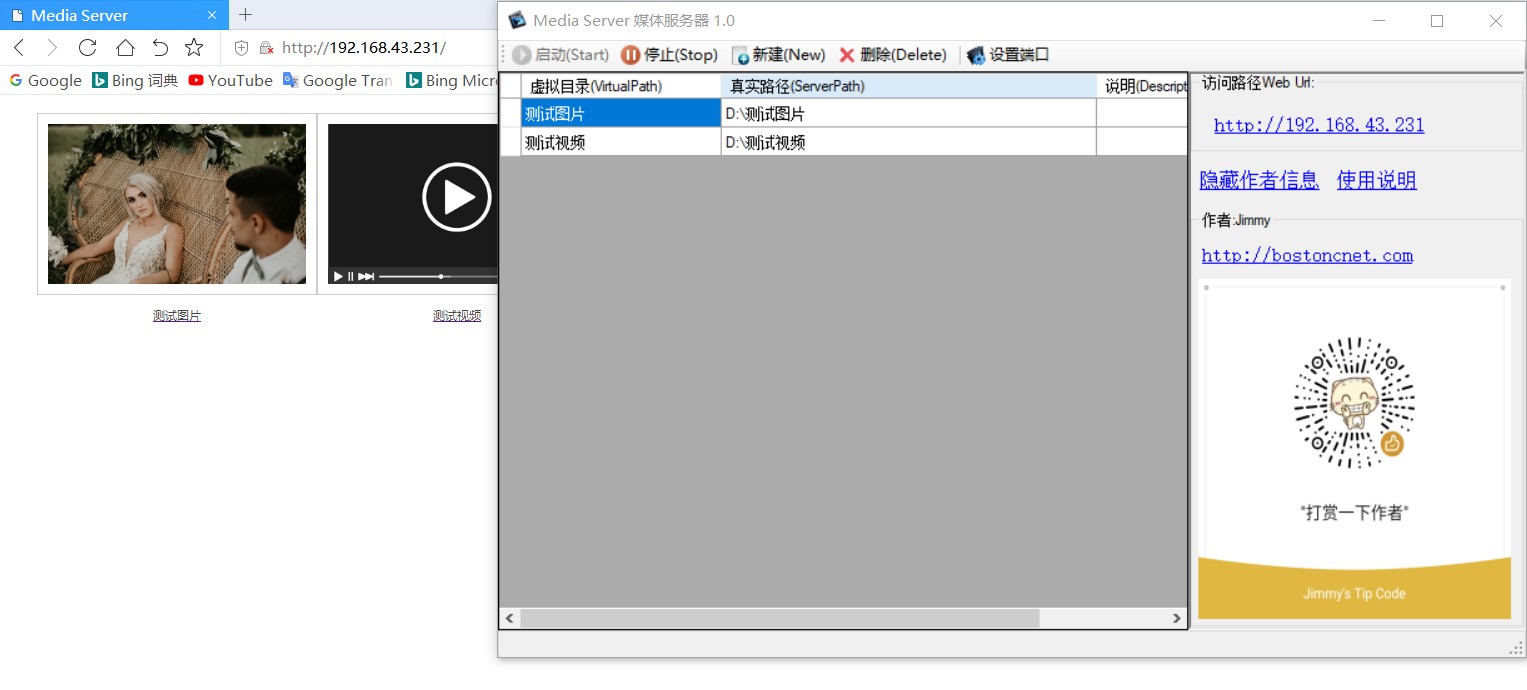
Task: Click the wedding photo thumbnail
Action: point(177,204)
